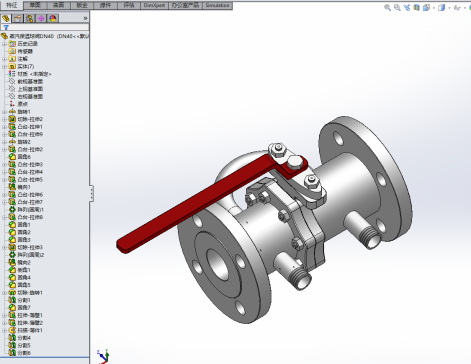The image size is (471, 364).
Task: Expand the 切除-旋转1 cut-revolve feature
Action: click(x=4, y=293)
